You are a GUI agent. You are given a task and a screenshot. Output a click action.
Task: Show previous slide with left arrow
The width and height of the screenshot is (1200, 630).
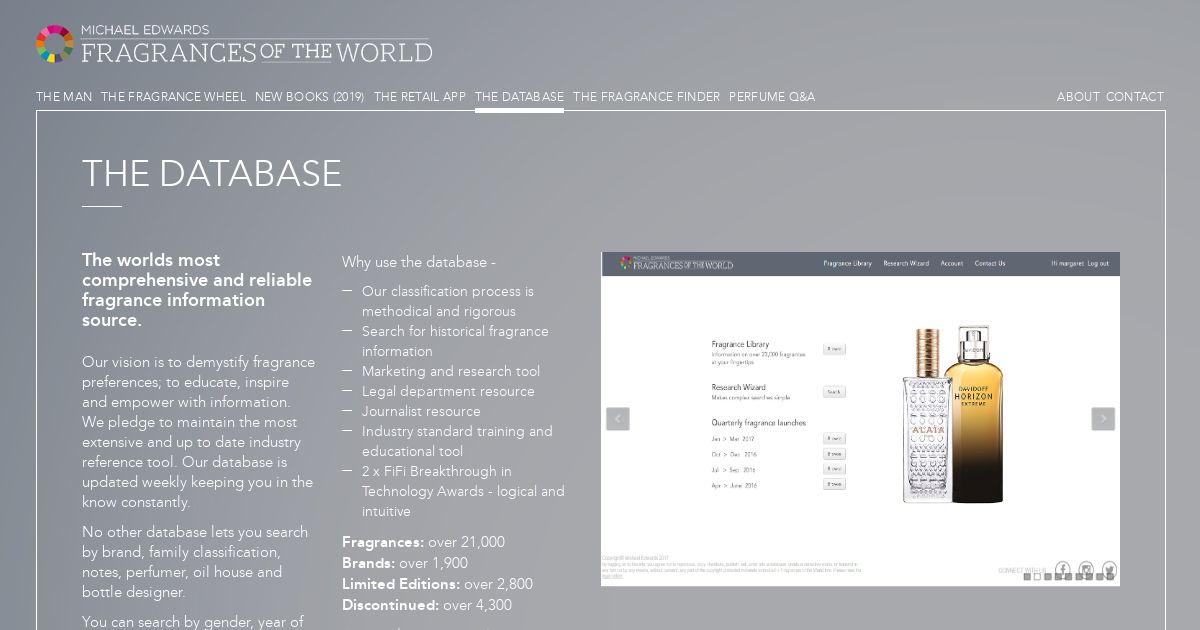[618, 419]
